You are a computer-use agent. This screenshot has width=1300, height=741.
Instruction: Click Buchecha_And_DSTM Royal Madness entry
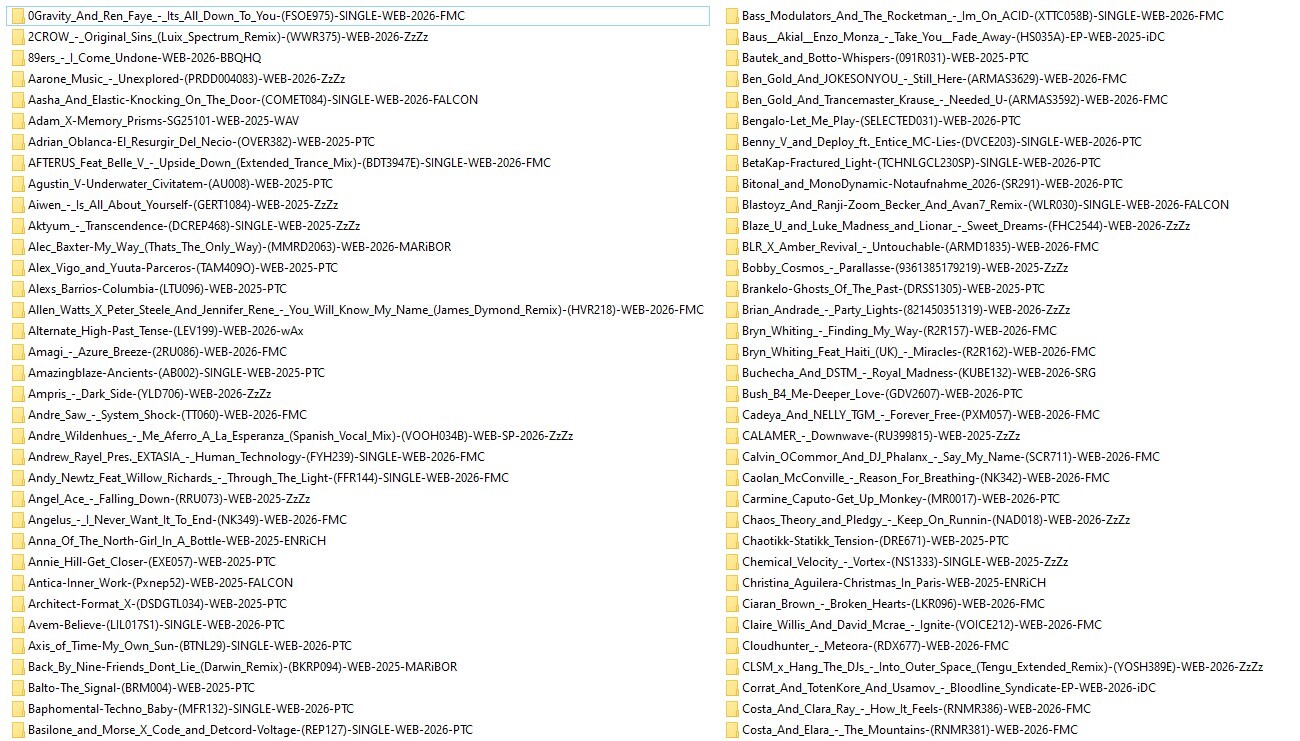coord(919,373)
